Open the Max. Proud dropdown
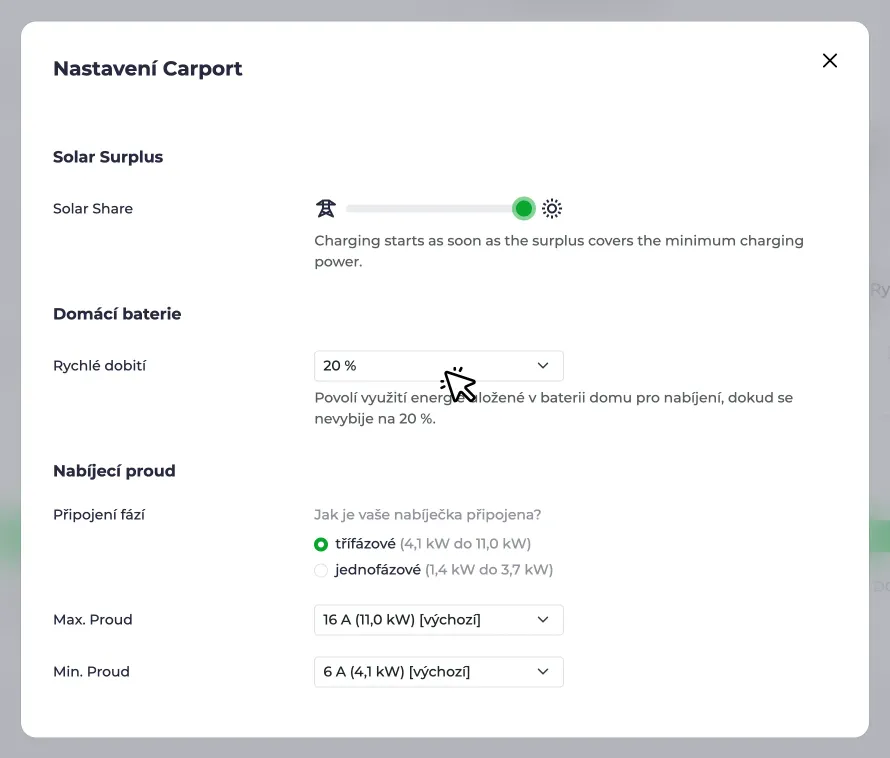The image size is (890, 758). 439,619
